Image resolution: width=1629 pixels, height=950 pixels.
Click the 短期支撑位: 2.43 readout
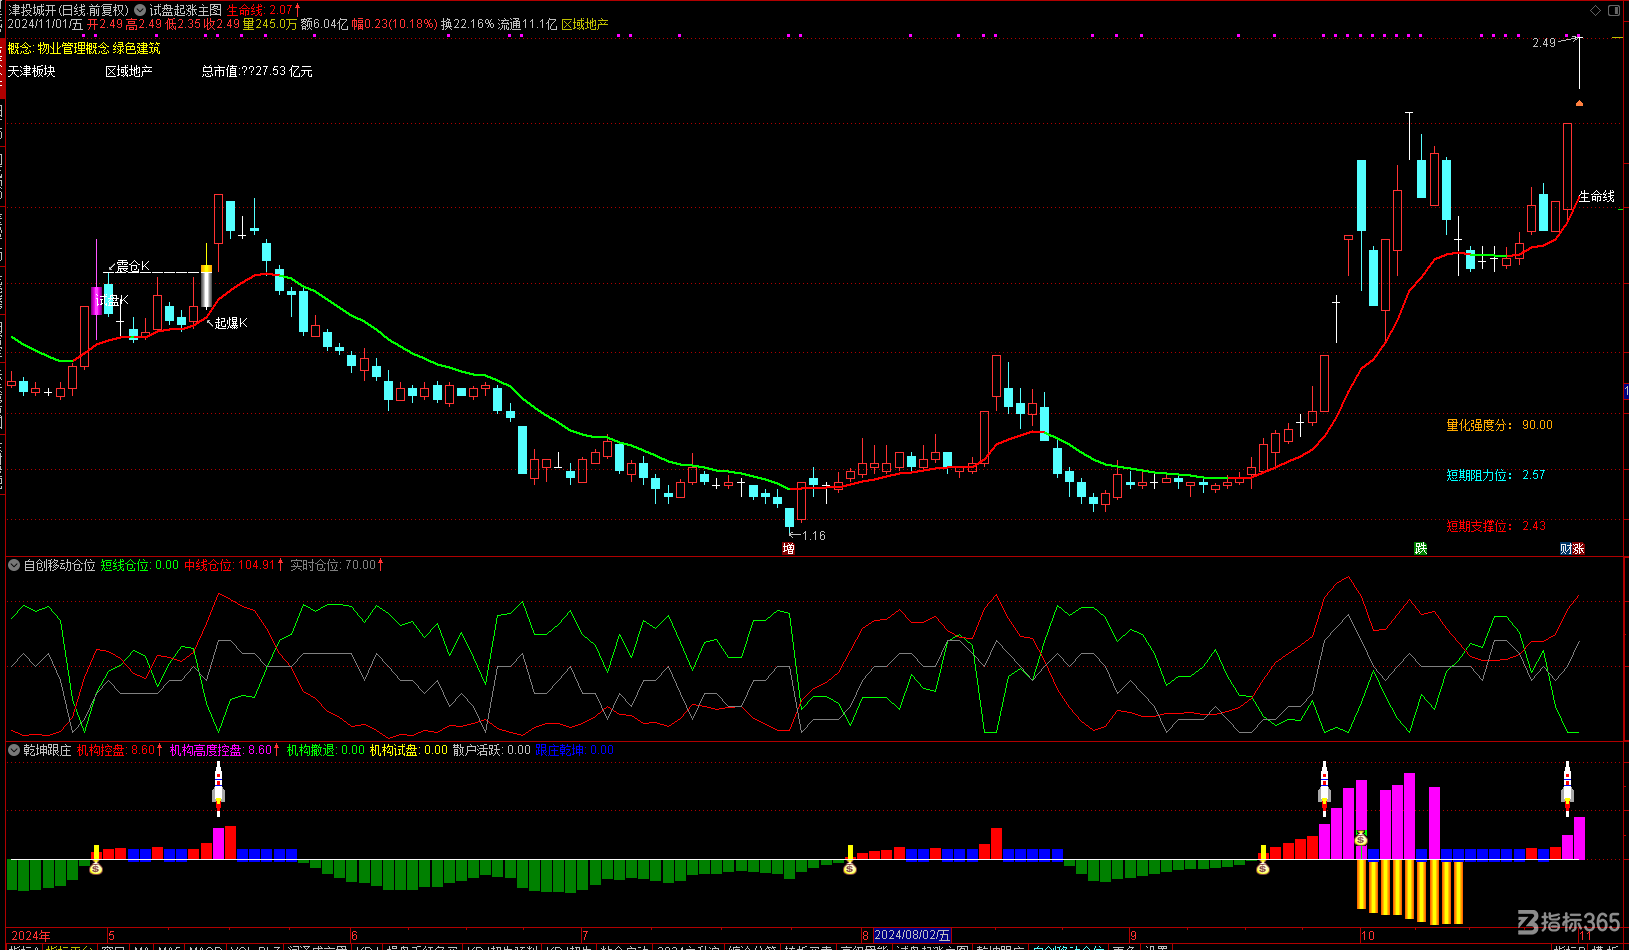click(x=1496, y=526)
